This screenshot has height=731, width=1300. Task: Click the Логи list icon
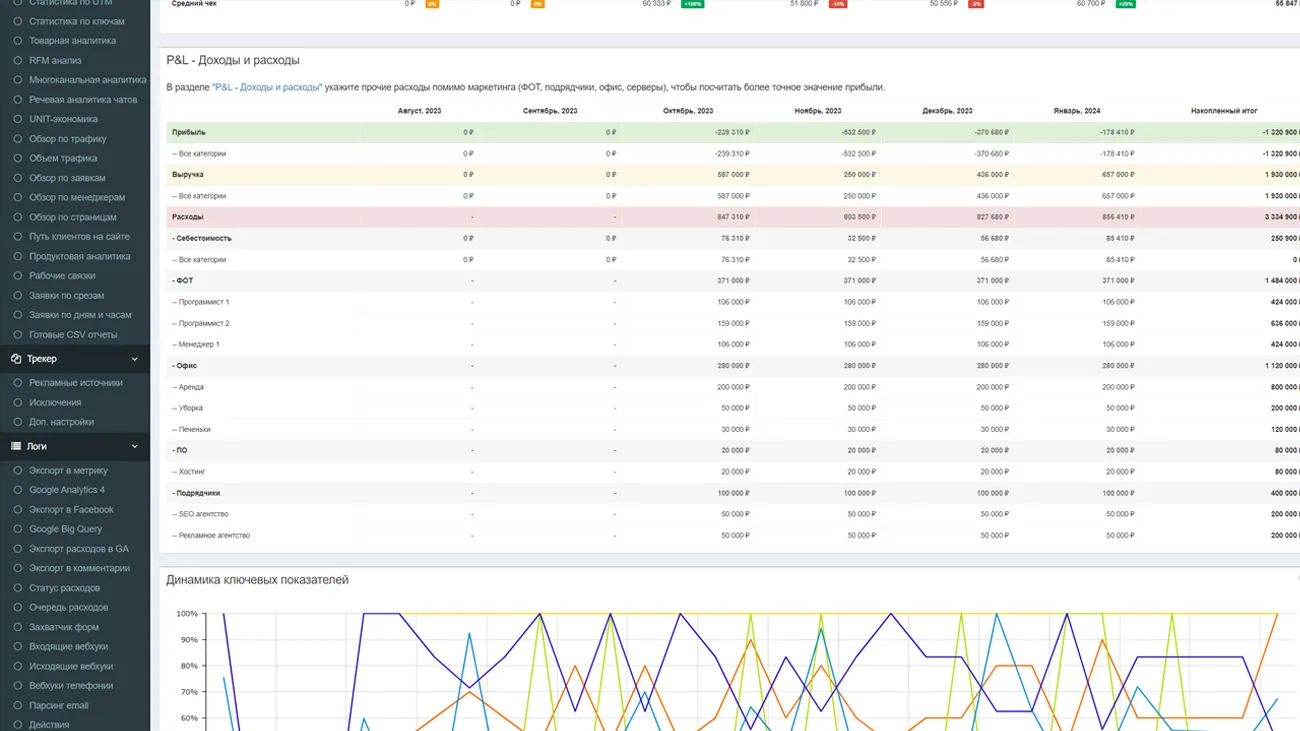pyautogui.click(x=16, y=447)
